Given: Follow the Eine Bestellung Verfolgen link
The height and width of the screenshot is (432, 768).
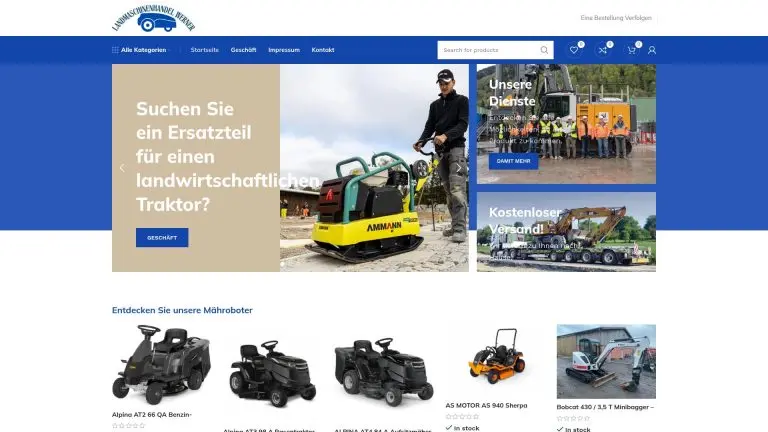Looking at the screenshot, I should (x=616, y=18).
